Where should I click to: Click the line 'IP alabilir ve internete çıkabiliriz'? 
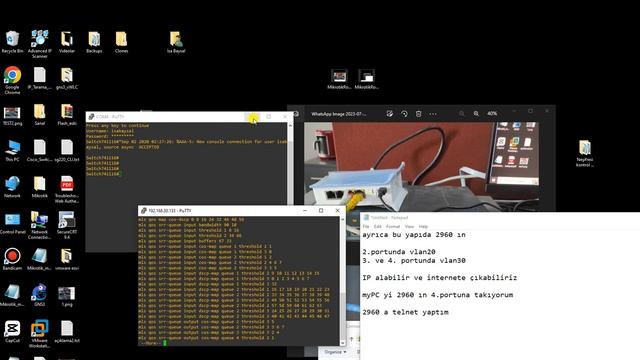click(x=440, y=278)
